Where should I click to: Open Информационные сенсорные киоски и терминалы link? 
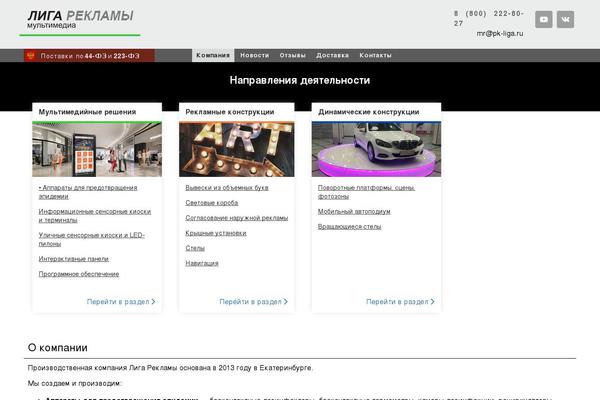click(x=95, y=216)
